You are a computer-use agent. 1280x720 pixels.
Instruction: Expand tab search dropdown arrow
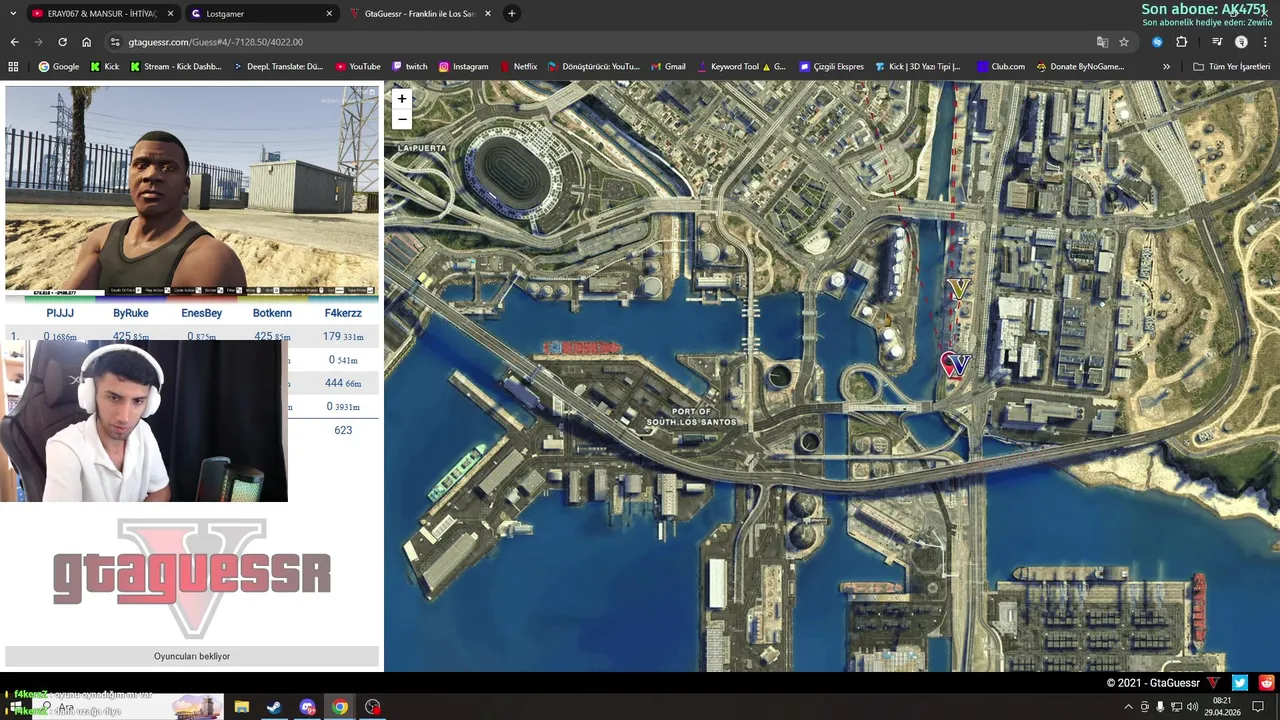(x=13, y=13)
